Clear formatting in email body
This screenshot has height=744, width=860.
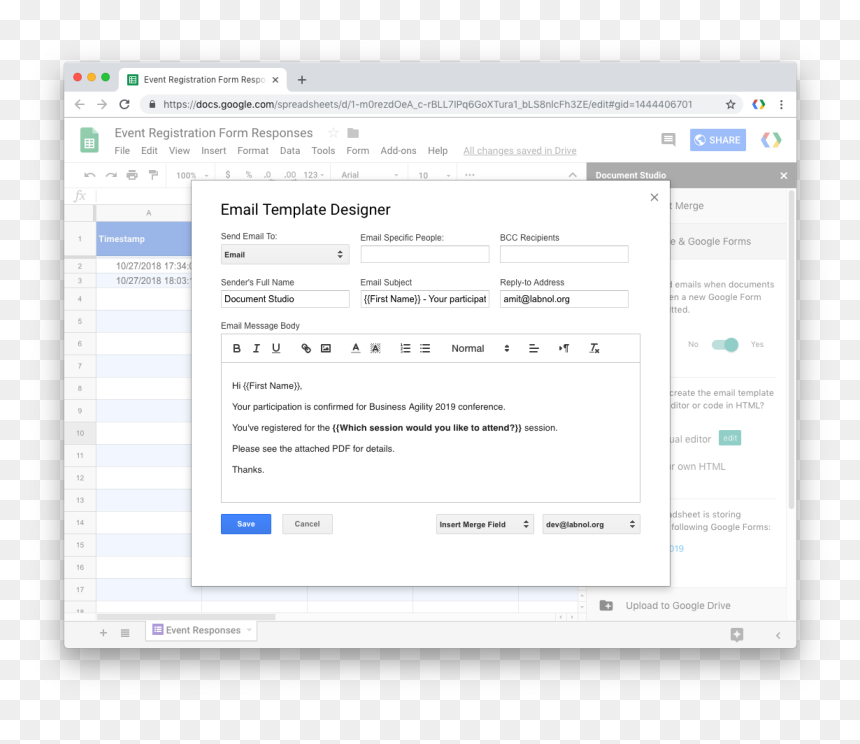click(594, 348)
